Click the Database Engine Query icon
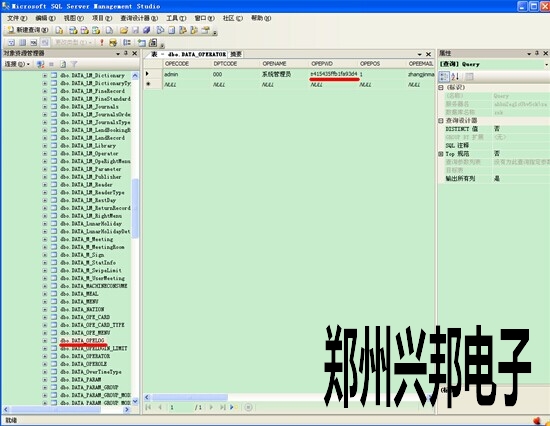This screenshot has height=426, width=550. pos(59,31)
